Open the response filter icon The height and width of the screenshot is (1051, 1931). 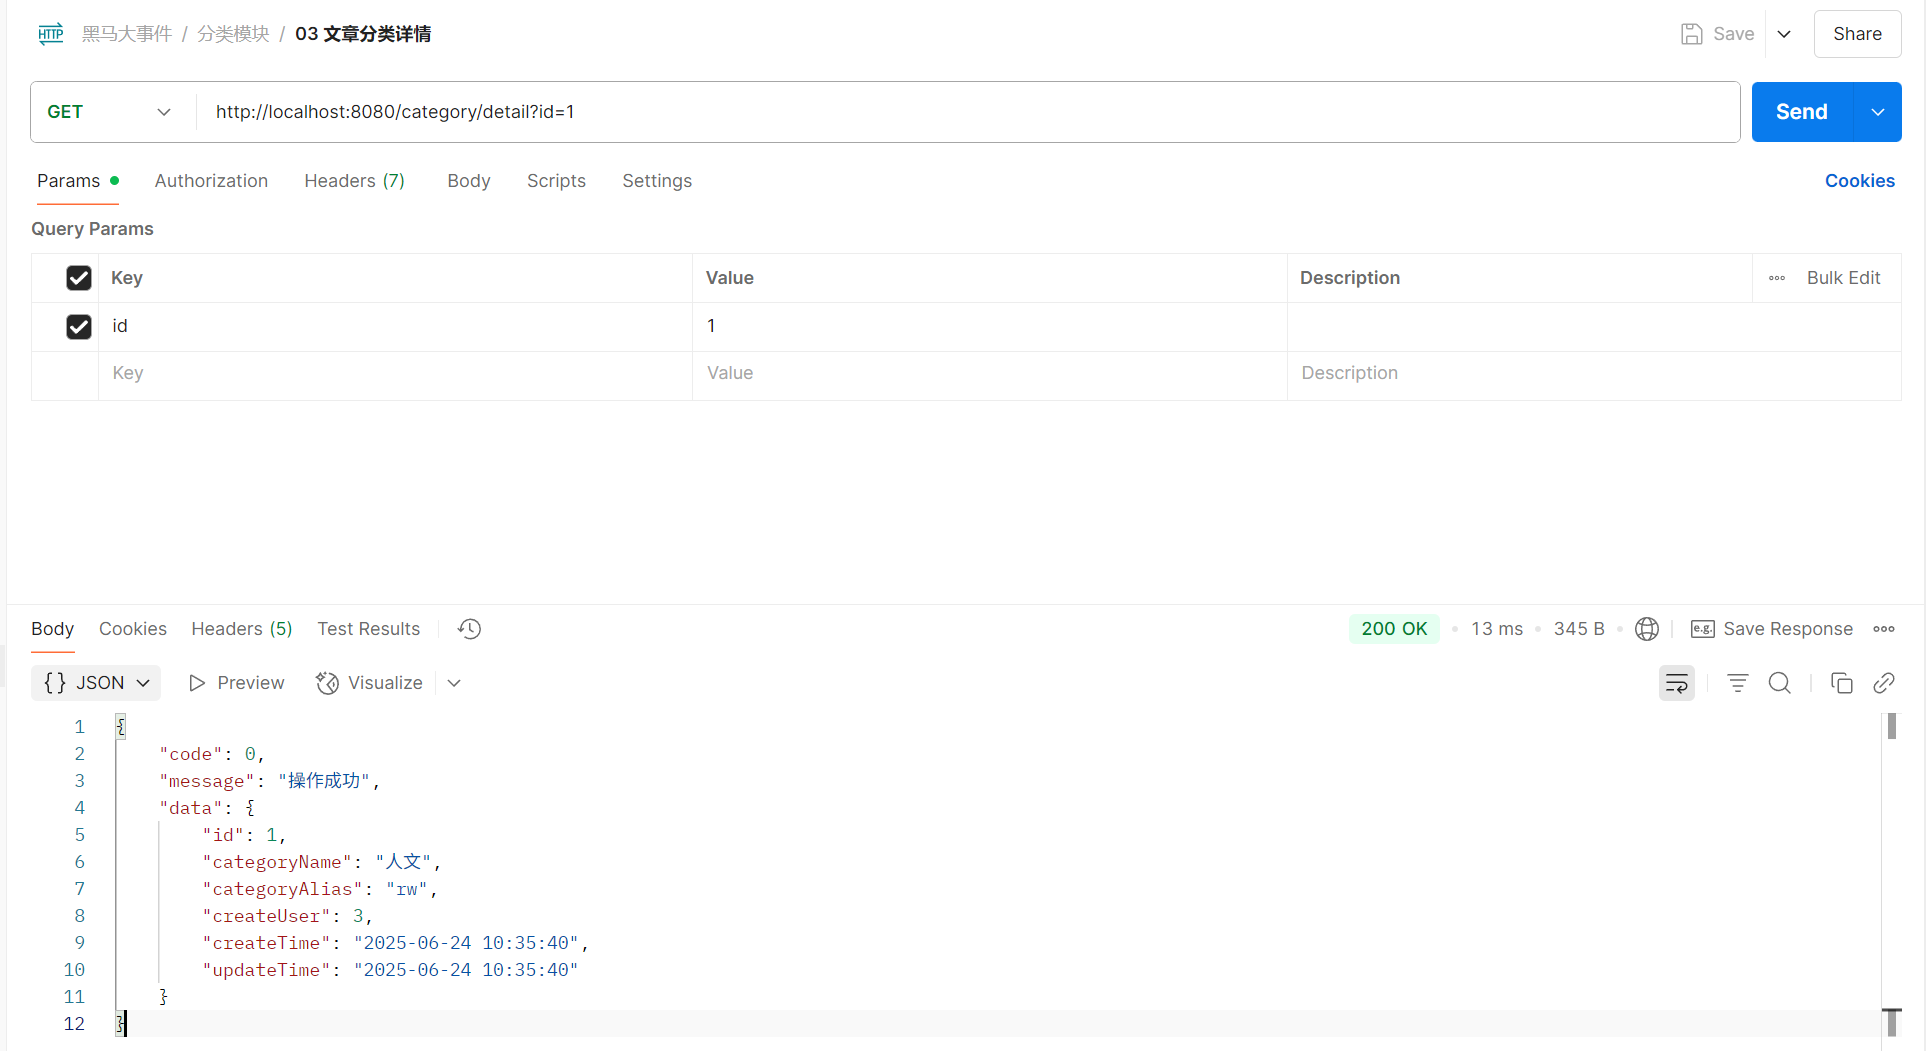point(1737,683)
